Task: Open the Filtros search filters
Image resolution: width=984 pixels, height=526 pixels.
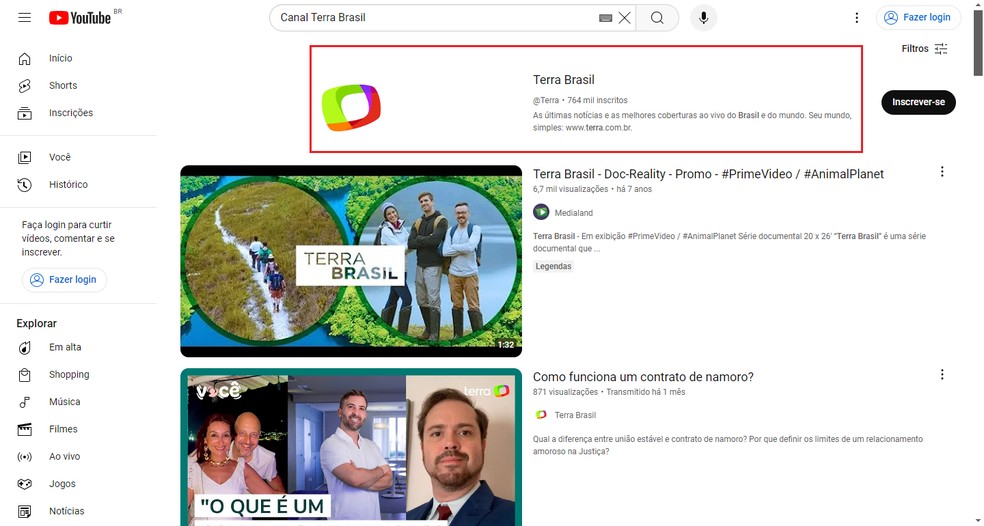Action: 924,48
